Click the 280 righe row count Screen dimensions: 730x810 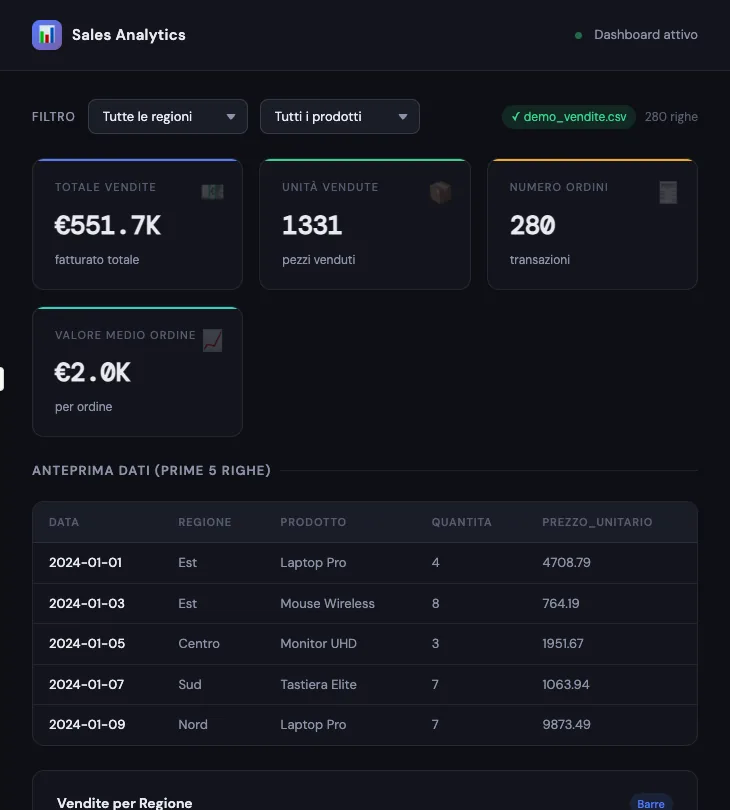(671, 117)
